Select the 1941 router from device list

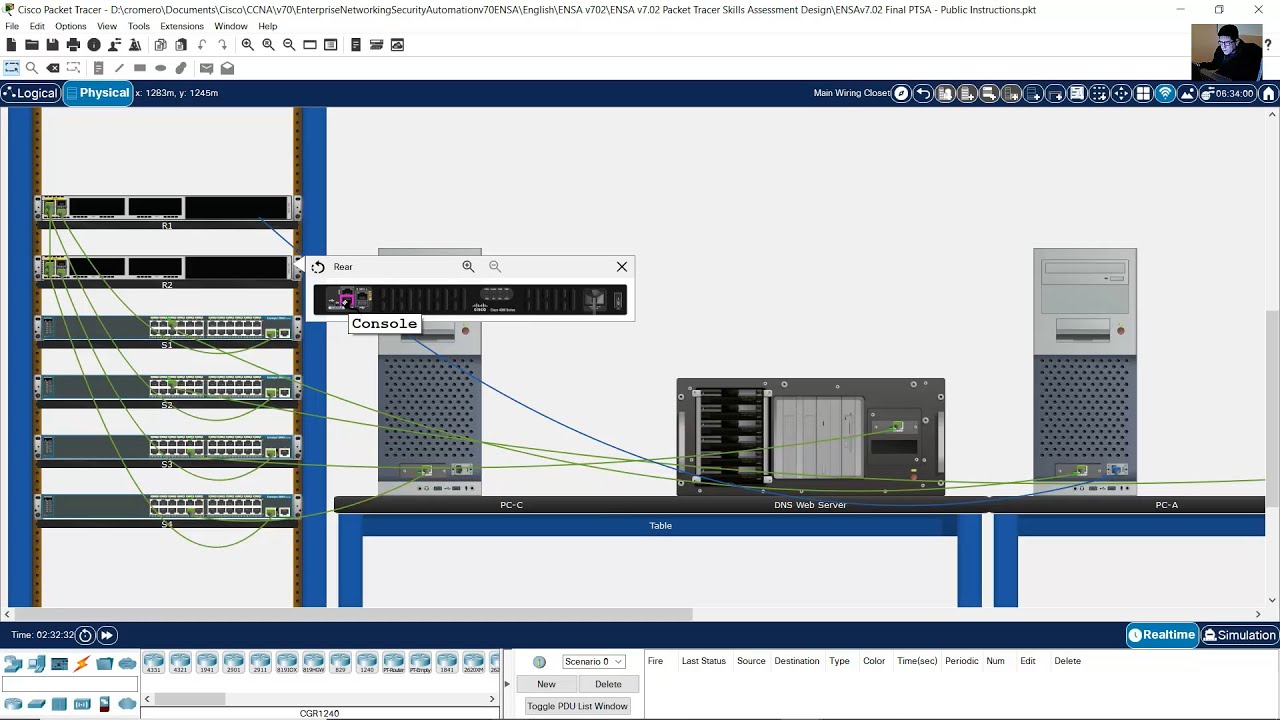click(207, 662)
